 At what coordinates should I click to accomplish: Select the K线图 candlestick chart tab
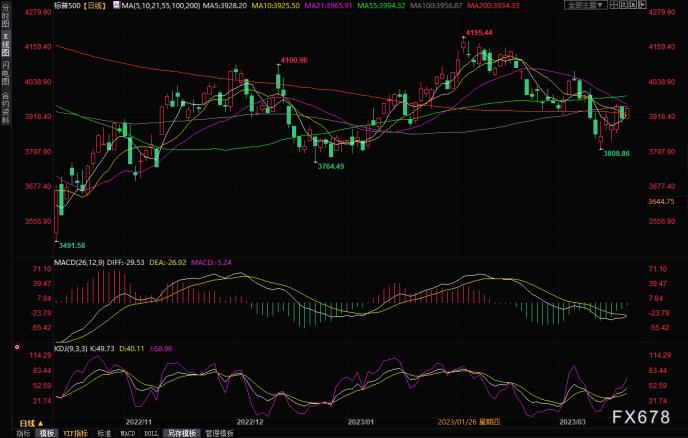[6, 45]
